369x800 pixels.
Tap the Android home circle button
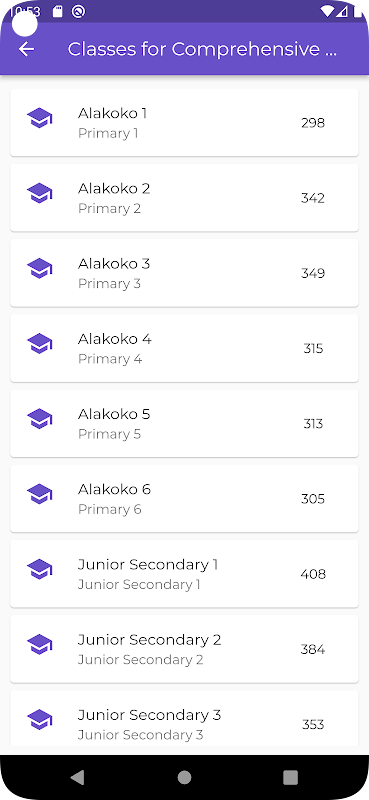184,777
